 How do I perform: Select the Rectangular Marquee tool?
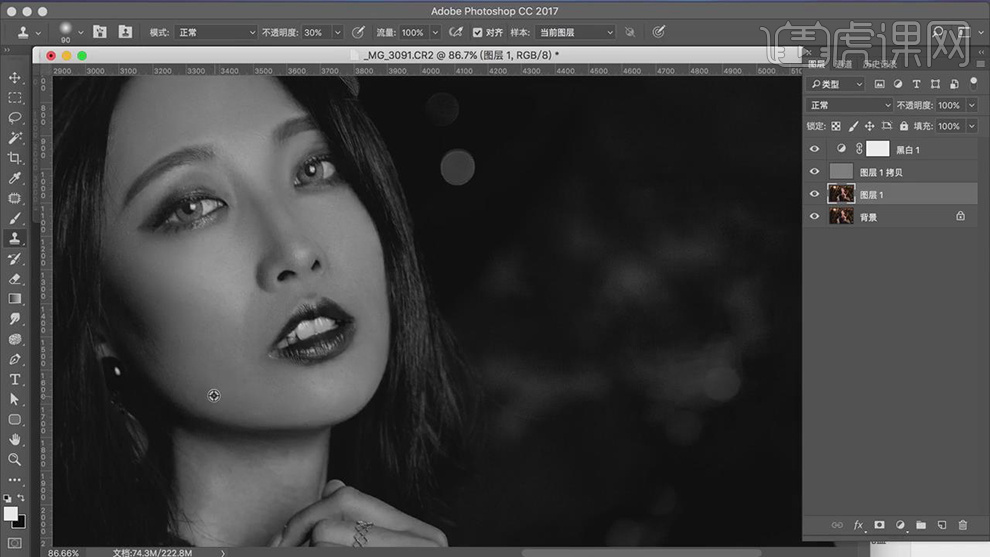point(15,98)
